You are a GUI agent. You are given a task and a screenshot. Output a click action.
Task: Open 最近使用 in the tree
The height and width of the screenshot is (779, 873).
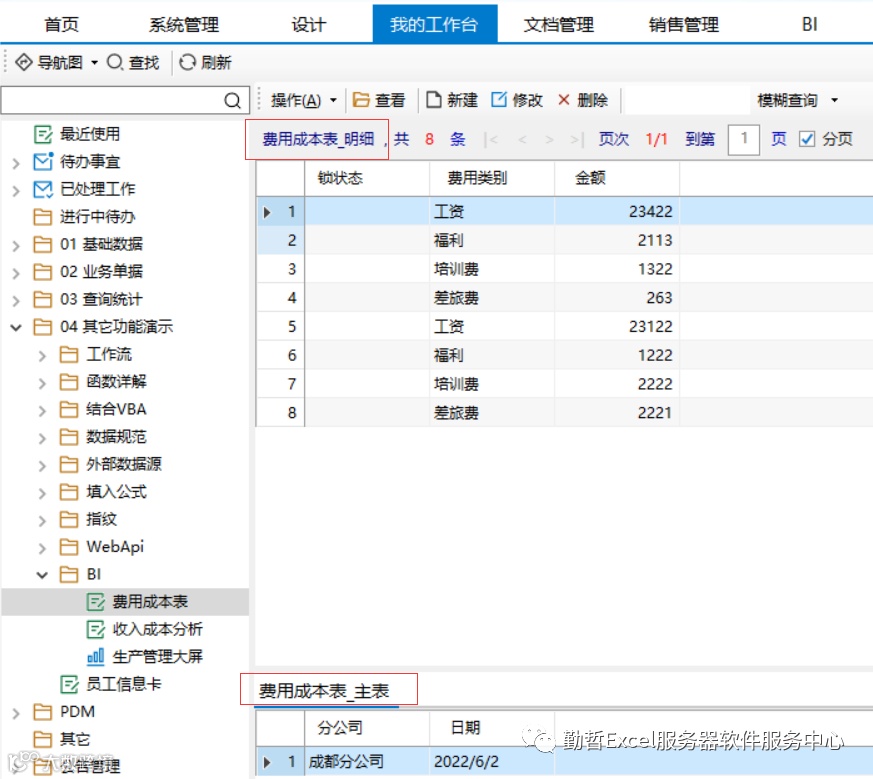(x=89, y=134)
